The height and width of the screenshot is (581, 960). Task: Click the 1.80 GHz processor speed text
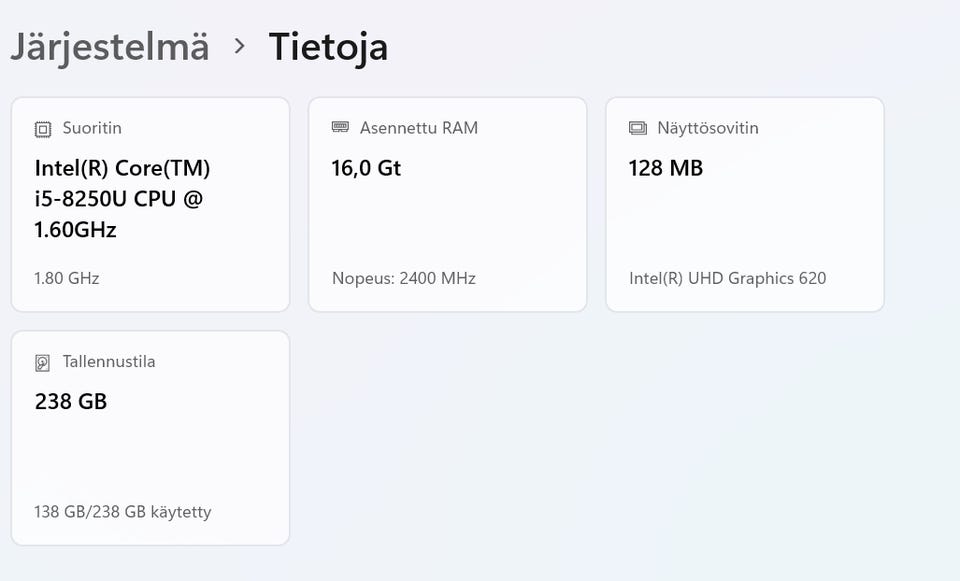pyautogui.click(x=67, y=279)
